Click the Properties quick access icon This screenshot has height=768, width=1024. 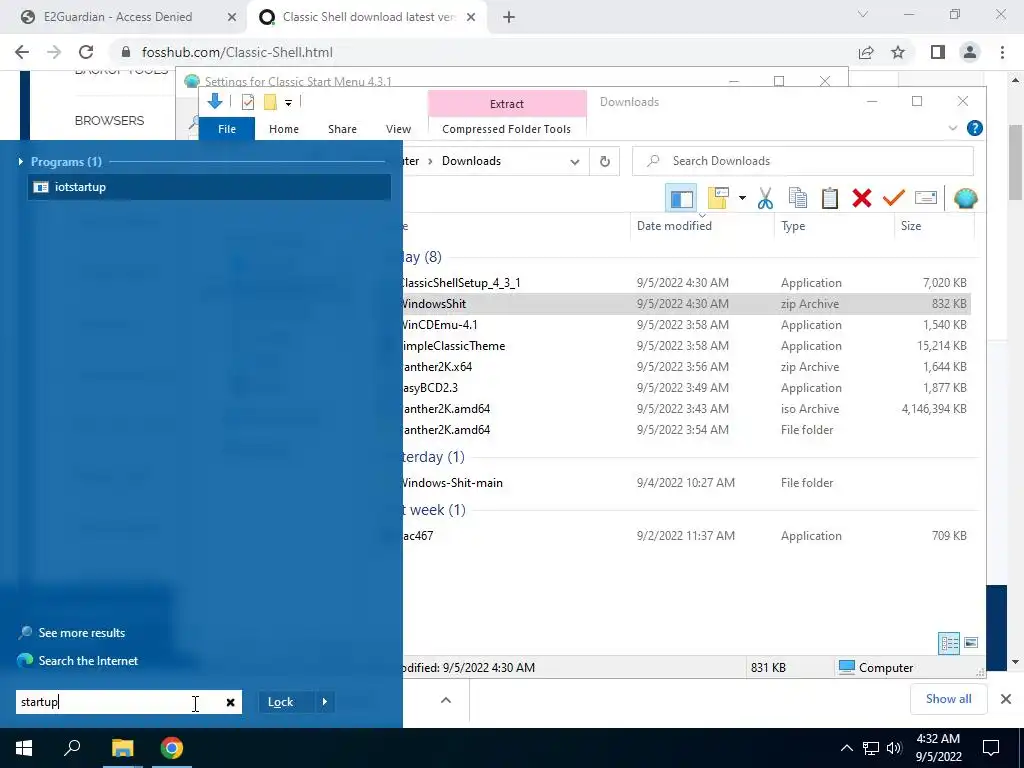pos(248,102)
